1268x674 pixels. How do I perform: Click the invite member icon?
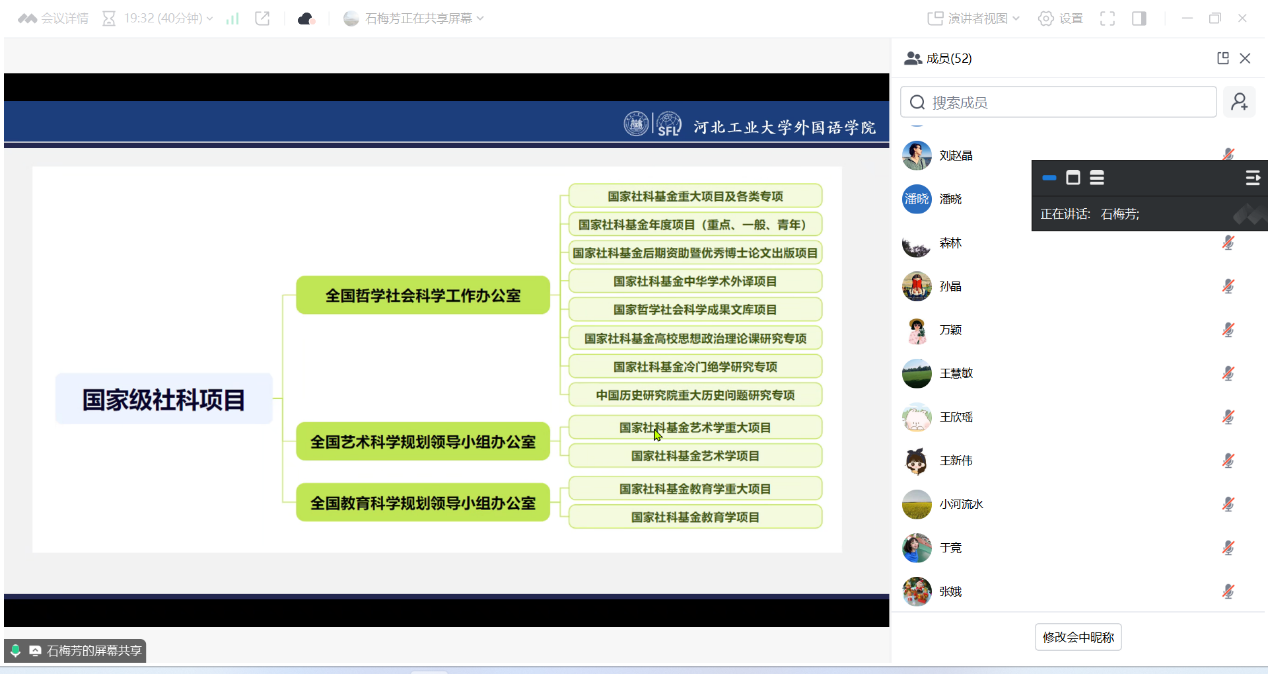(x=1239, y=102)
